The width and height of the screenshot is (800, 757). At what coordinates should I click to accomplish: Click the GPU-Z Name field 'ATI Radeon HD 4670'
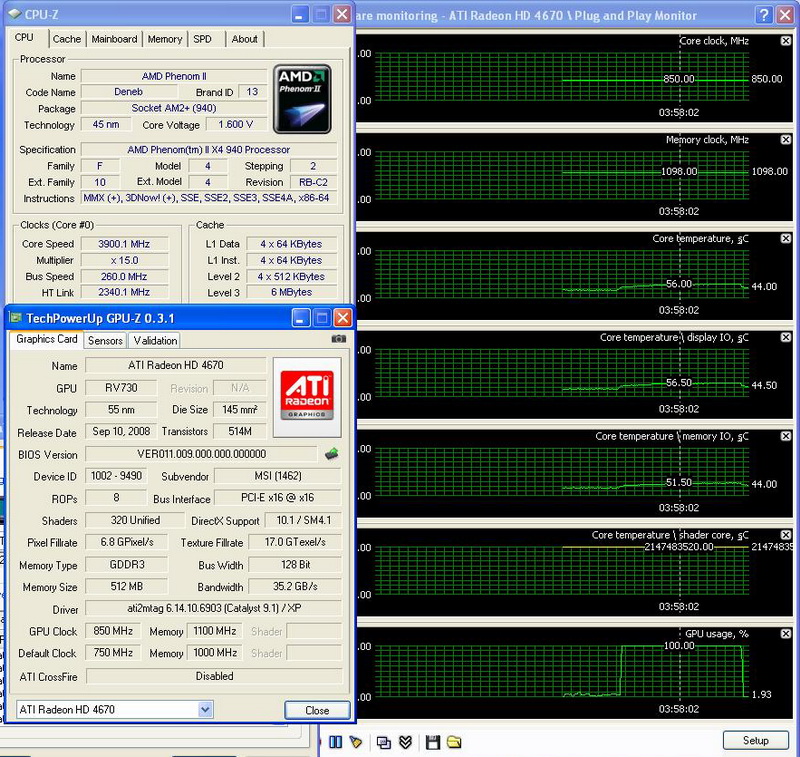pos(176,365)
